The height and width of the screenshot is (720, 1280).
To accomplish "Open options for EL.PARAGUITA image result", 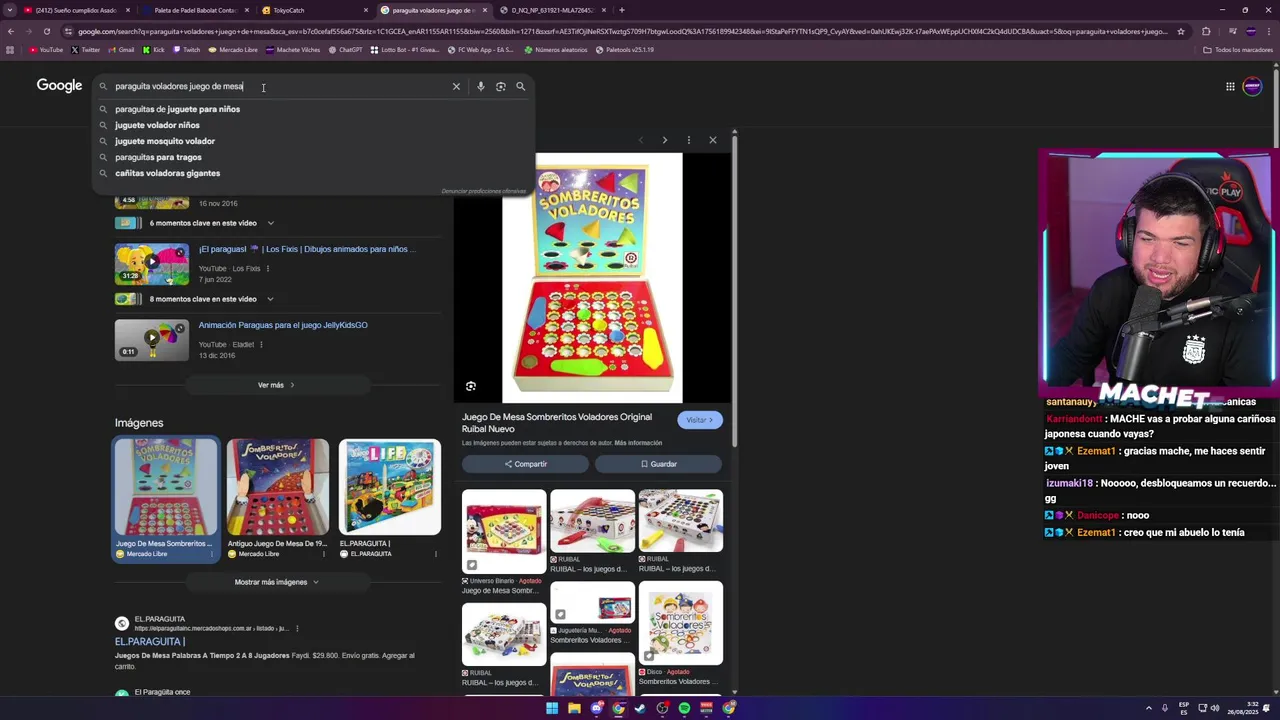I will coord(435,553).
